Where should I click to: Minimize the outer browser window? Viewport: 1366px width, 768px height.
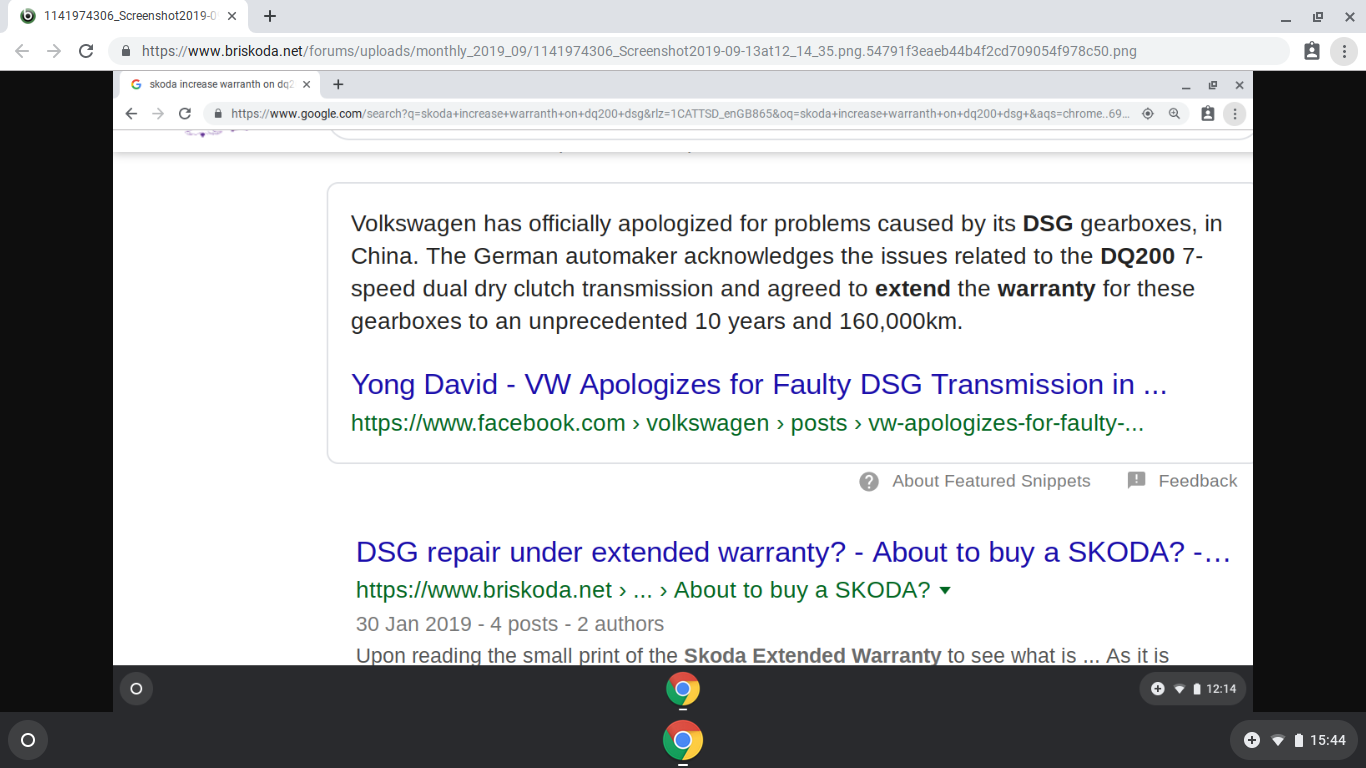1286,16
